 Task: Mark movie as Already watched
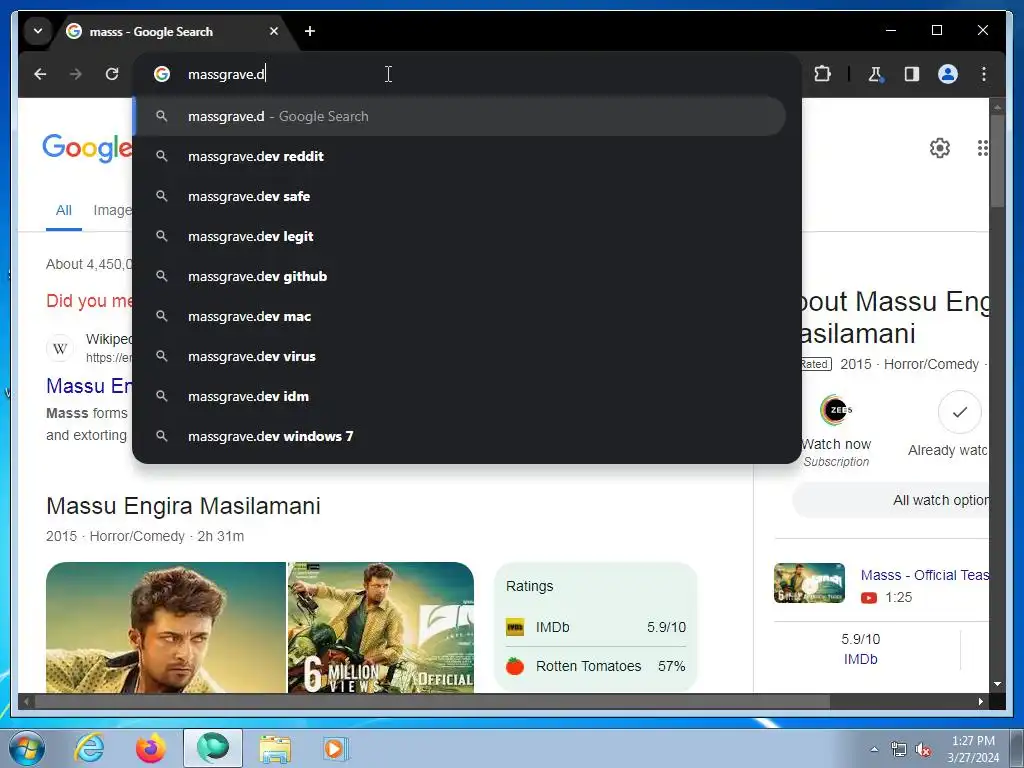[x=959, y=412]
